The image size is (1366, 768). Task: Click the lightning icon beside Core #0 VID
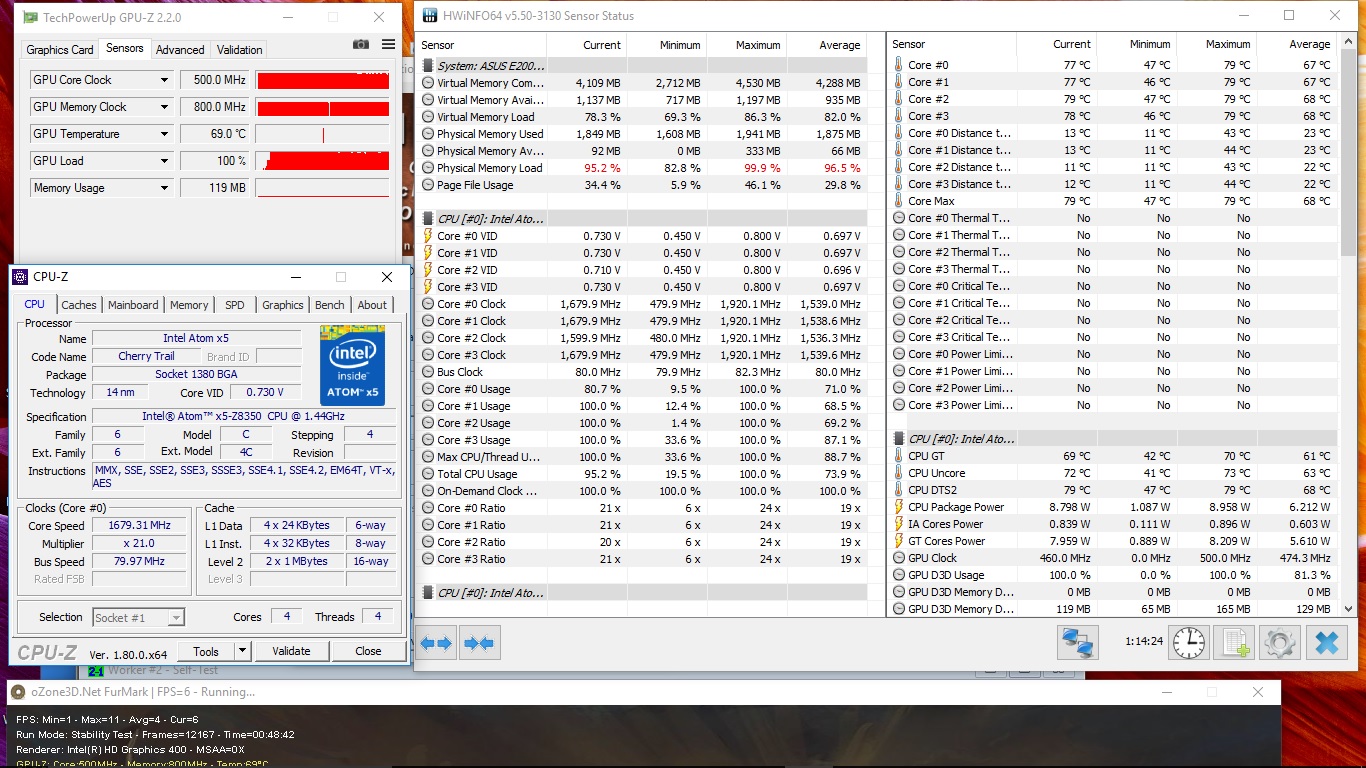coord(428,236)
